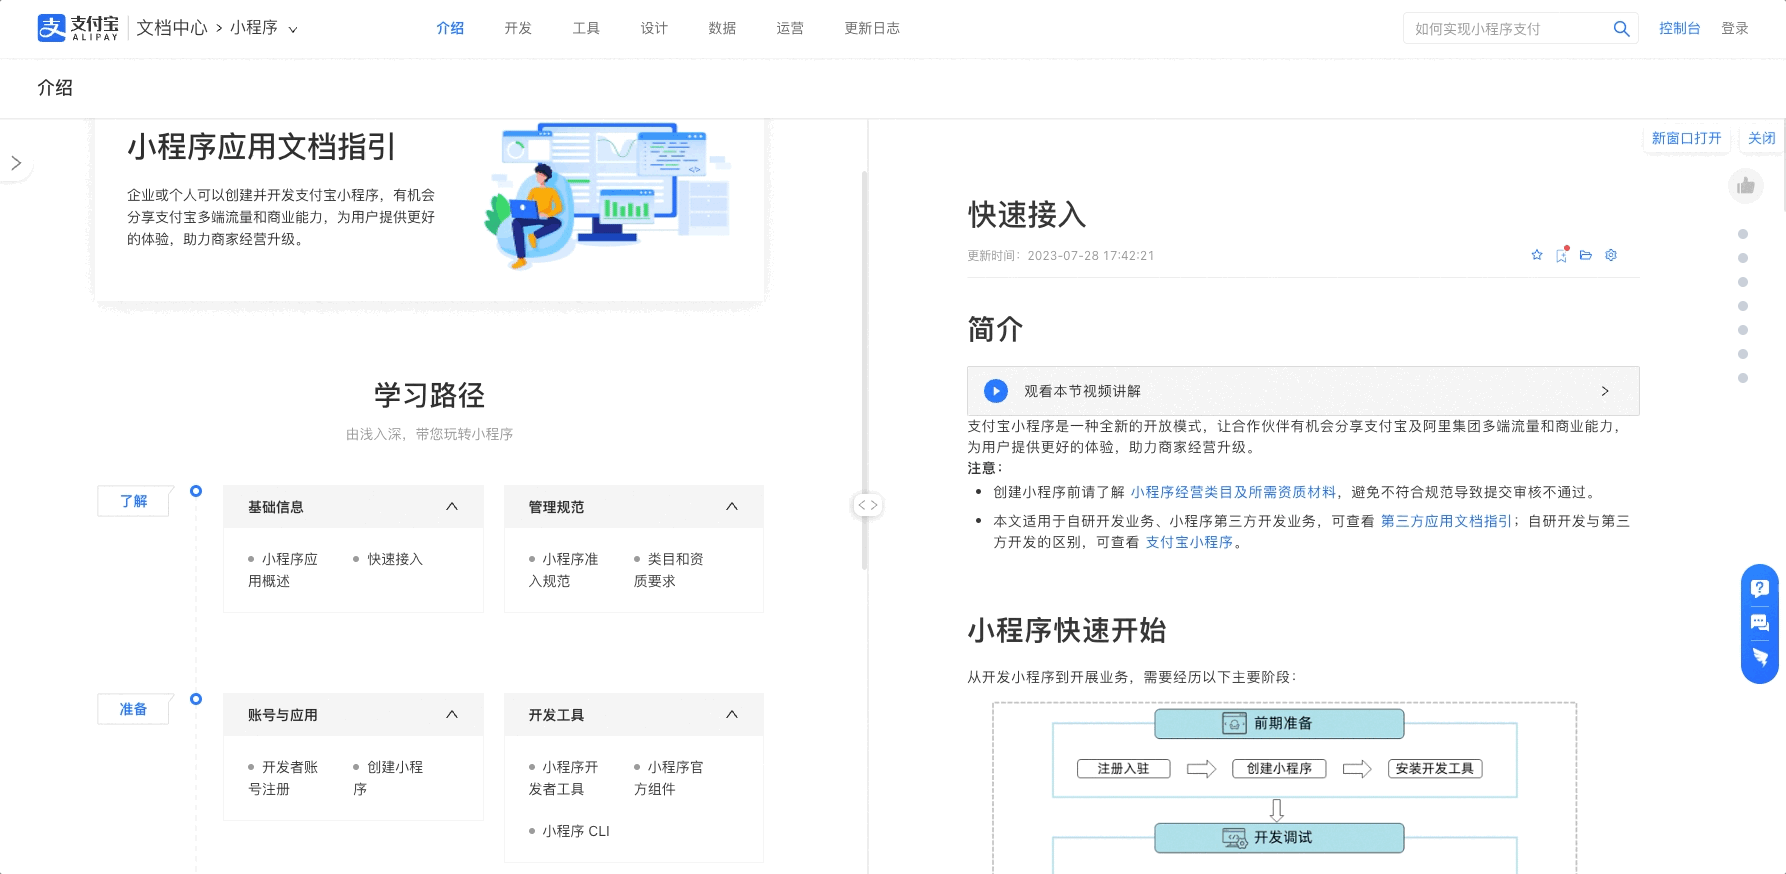Click the 学习路径 heading
Image resolution: width=1786 pixels, height=874 pixels.
click(429, 395)
